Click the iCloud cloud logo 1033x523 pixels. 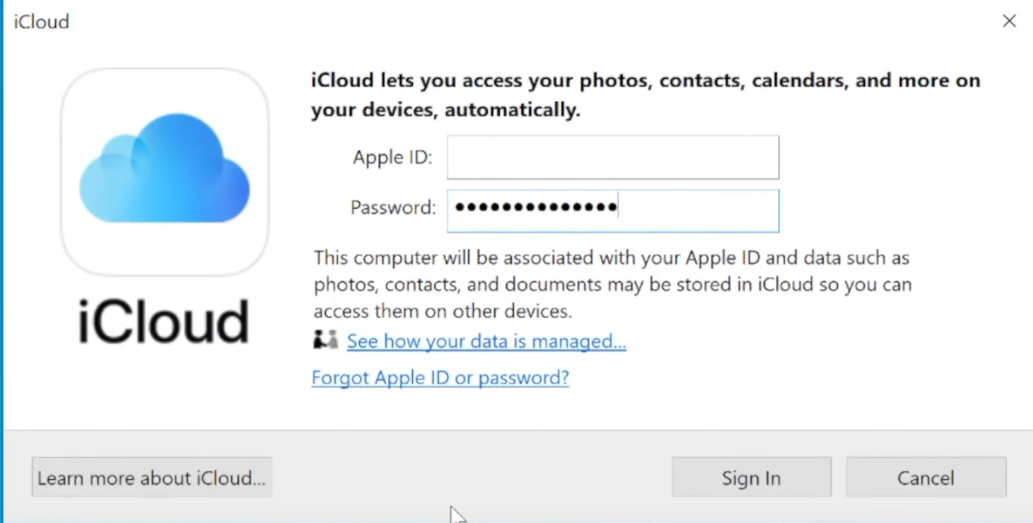coord(165,170)
